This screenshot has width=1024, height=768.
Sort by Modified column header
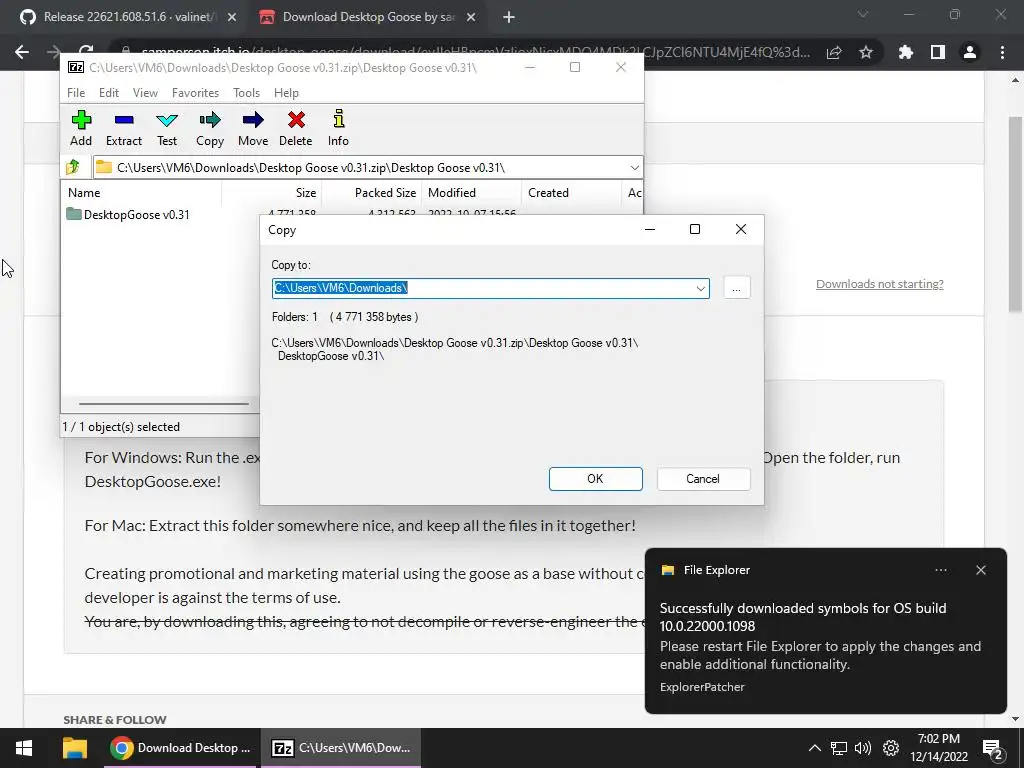pos(472,193)
